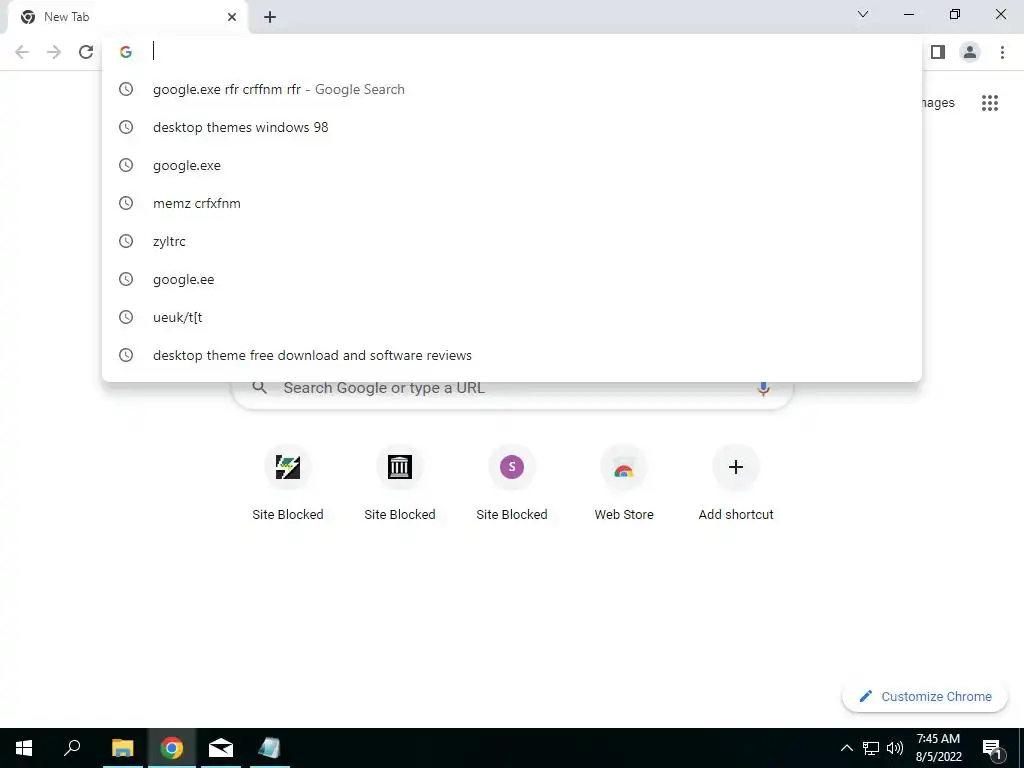Choose the plain "google.exe" suggestion
The height and width of the screenshot is (768, 1024).
click(512, 165)
